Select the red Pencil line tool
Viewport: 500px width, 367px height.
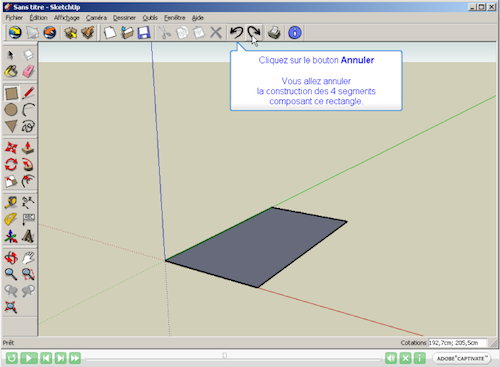(28, 93)
